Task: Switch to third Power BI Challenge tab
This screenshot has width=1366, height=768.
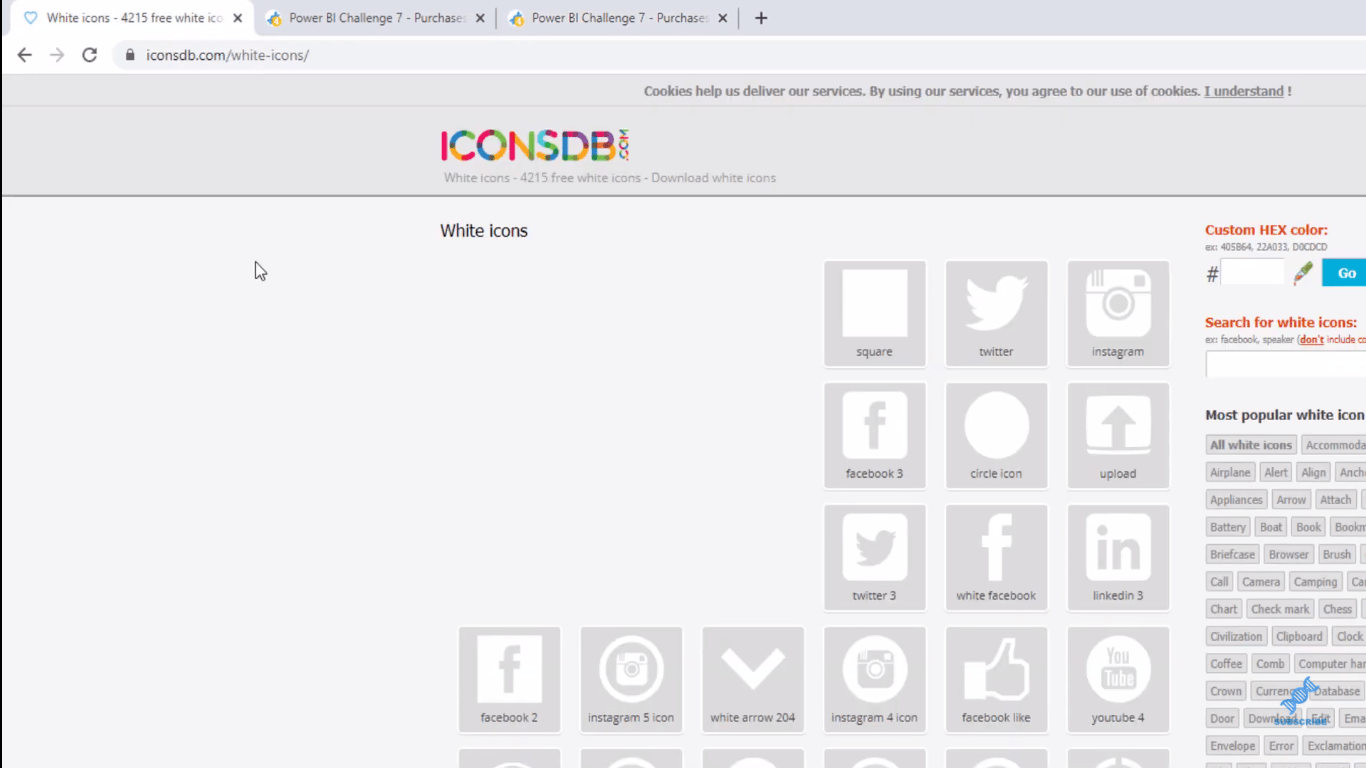Action: pyautogui.click(x=617, y=18)
